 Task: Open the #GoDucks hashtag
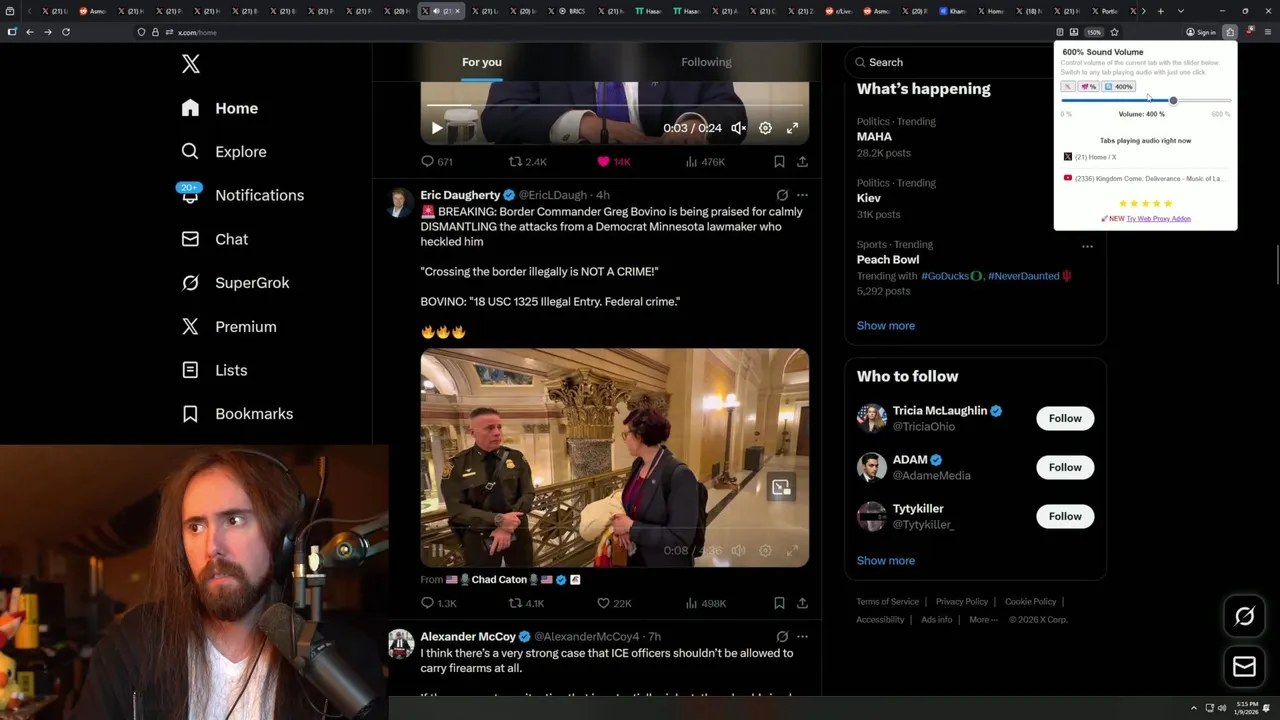[x=951, y=276]
